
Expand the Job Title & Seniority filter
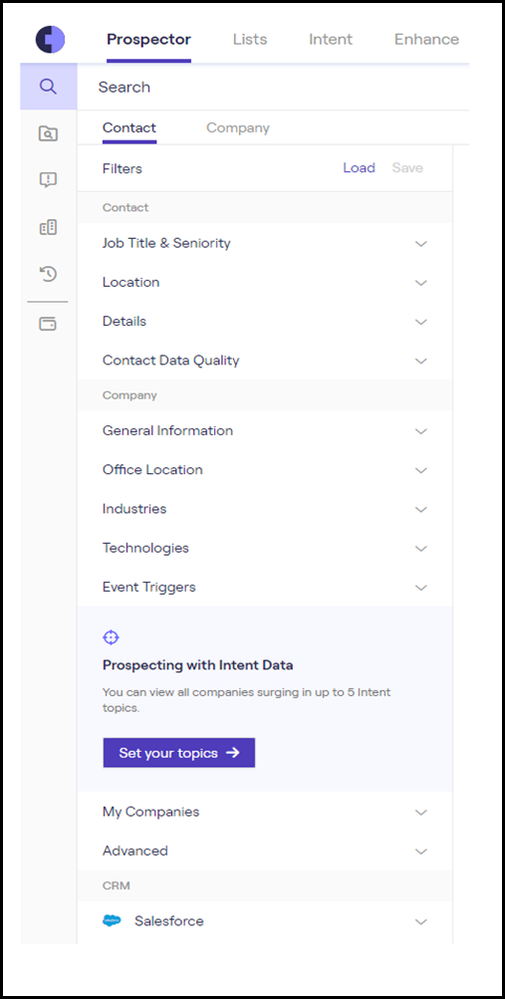(x=265, y=243)
